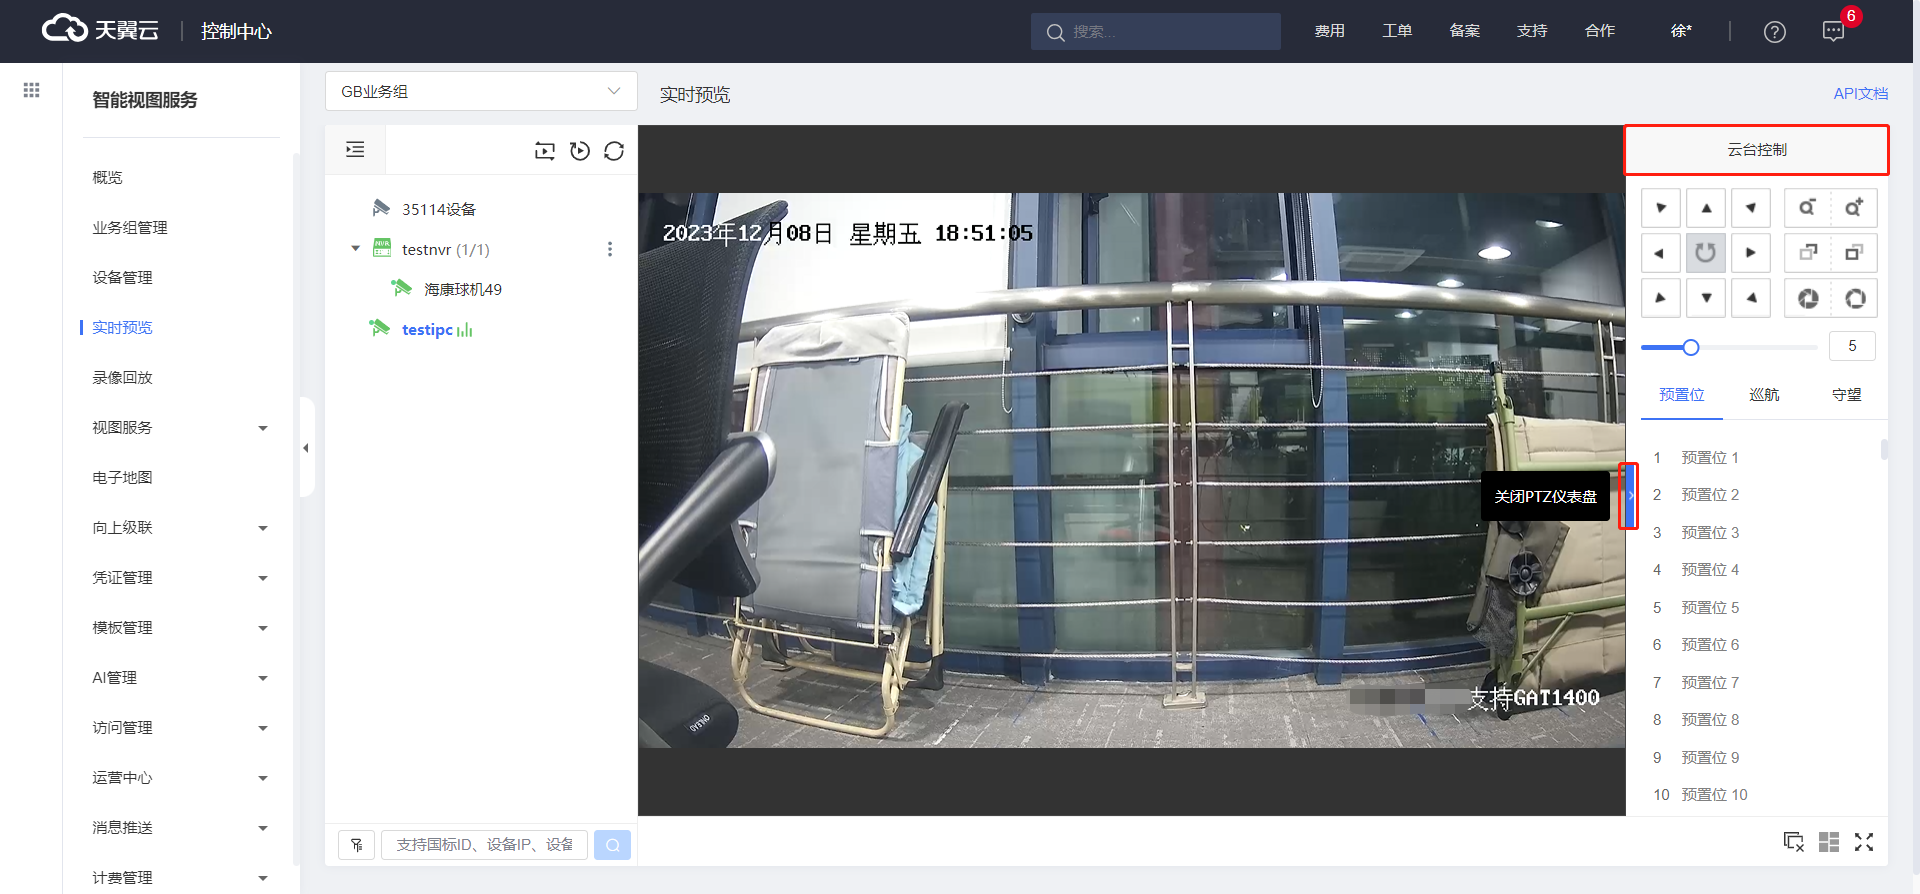1920x894 pixels.
Task: Collapse the device tree panel icon
Action: [x=355, y=150]
